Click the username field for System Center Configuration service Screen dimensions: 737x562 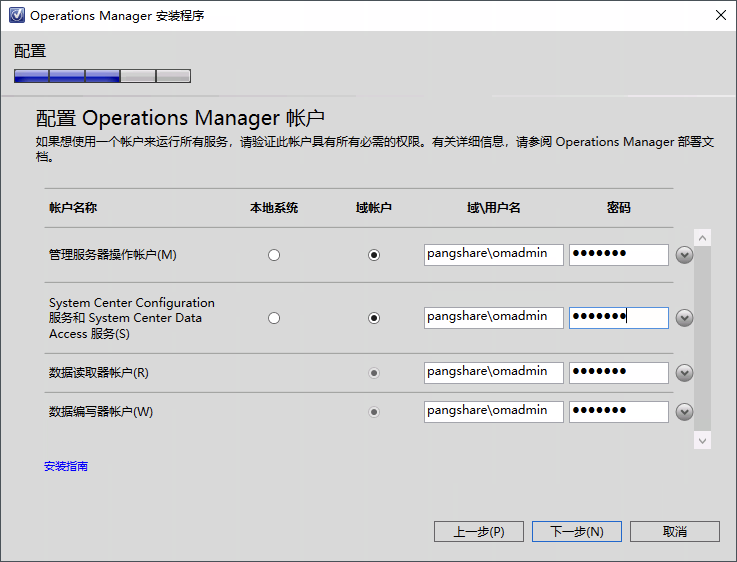(x=494, y=318)
